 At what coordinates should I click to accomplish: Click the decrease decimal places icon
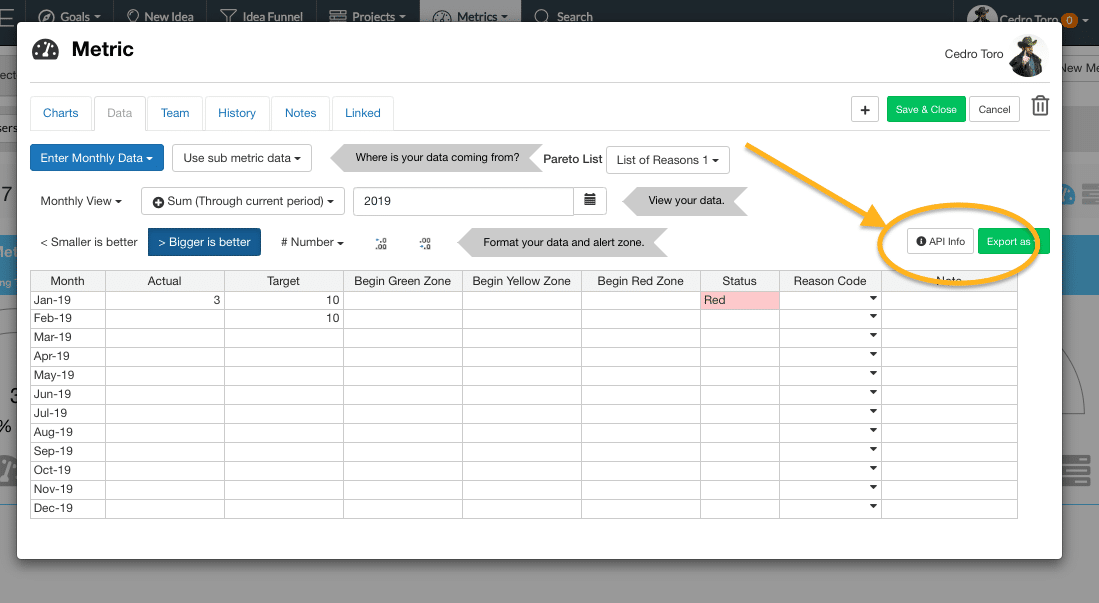click(x=425, y=243)
